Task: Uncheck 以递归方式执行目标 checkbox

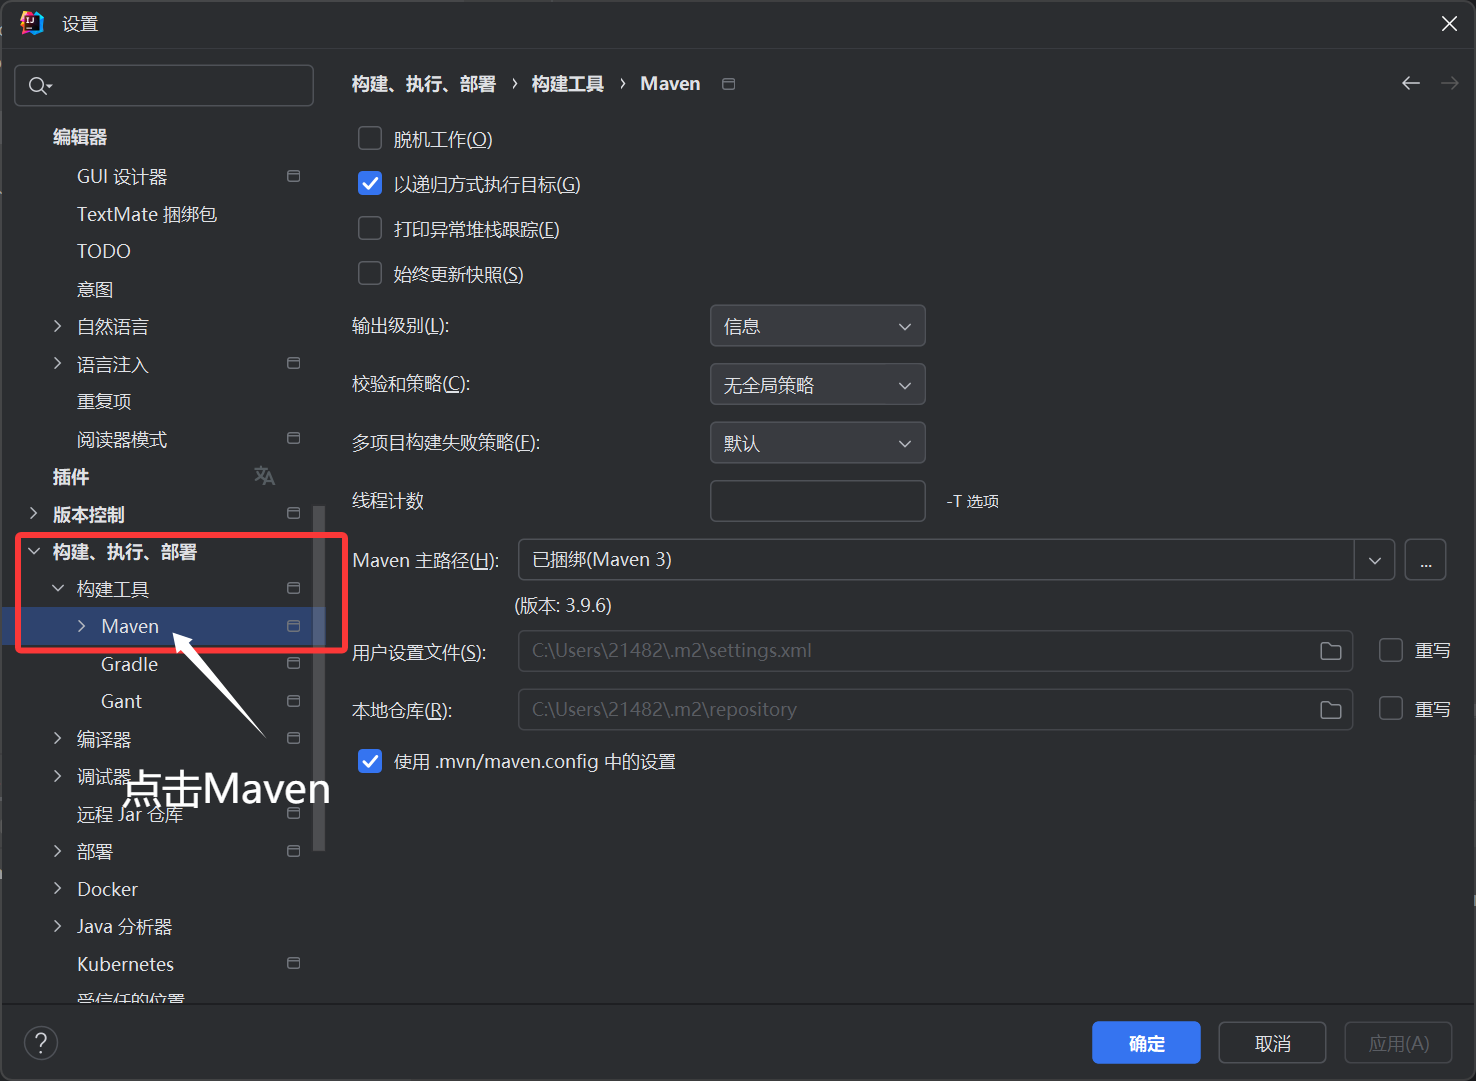Action: [x=370, y=184]
